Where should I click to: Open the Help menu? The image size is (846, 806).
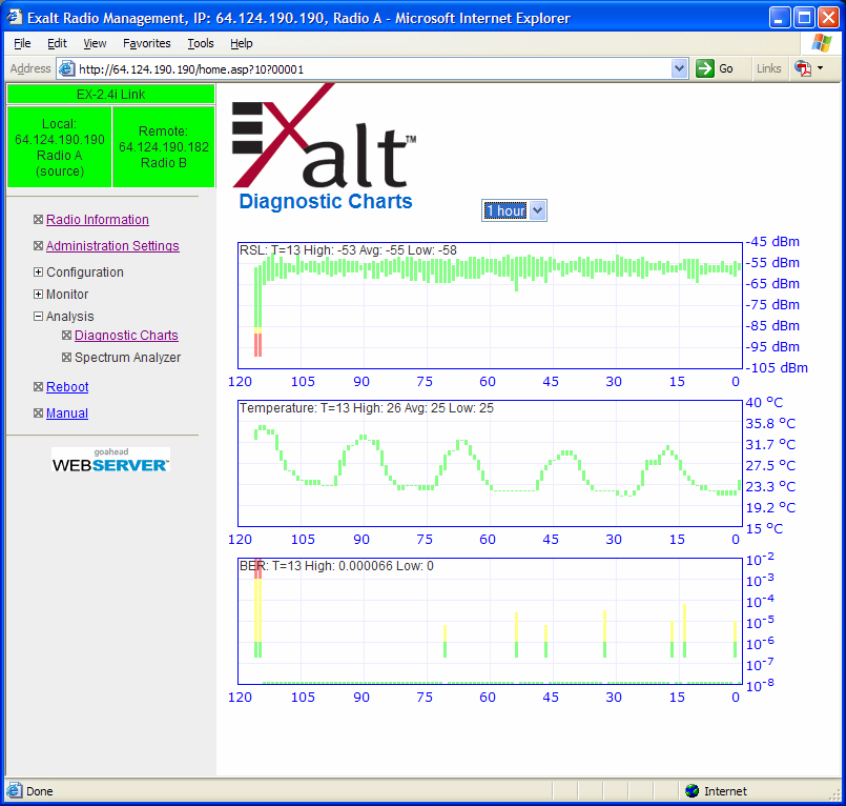point(241,43)
